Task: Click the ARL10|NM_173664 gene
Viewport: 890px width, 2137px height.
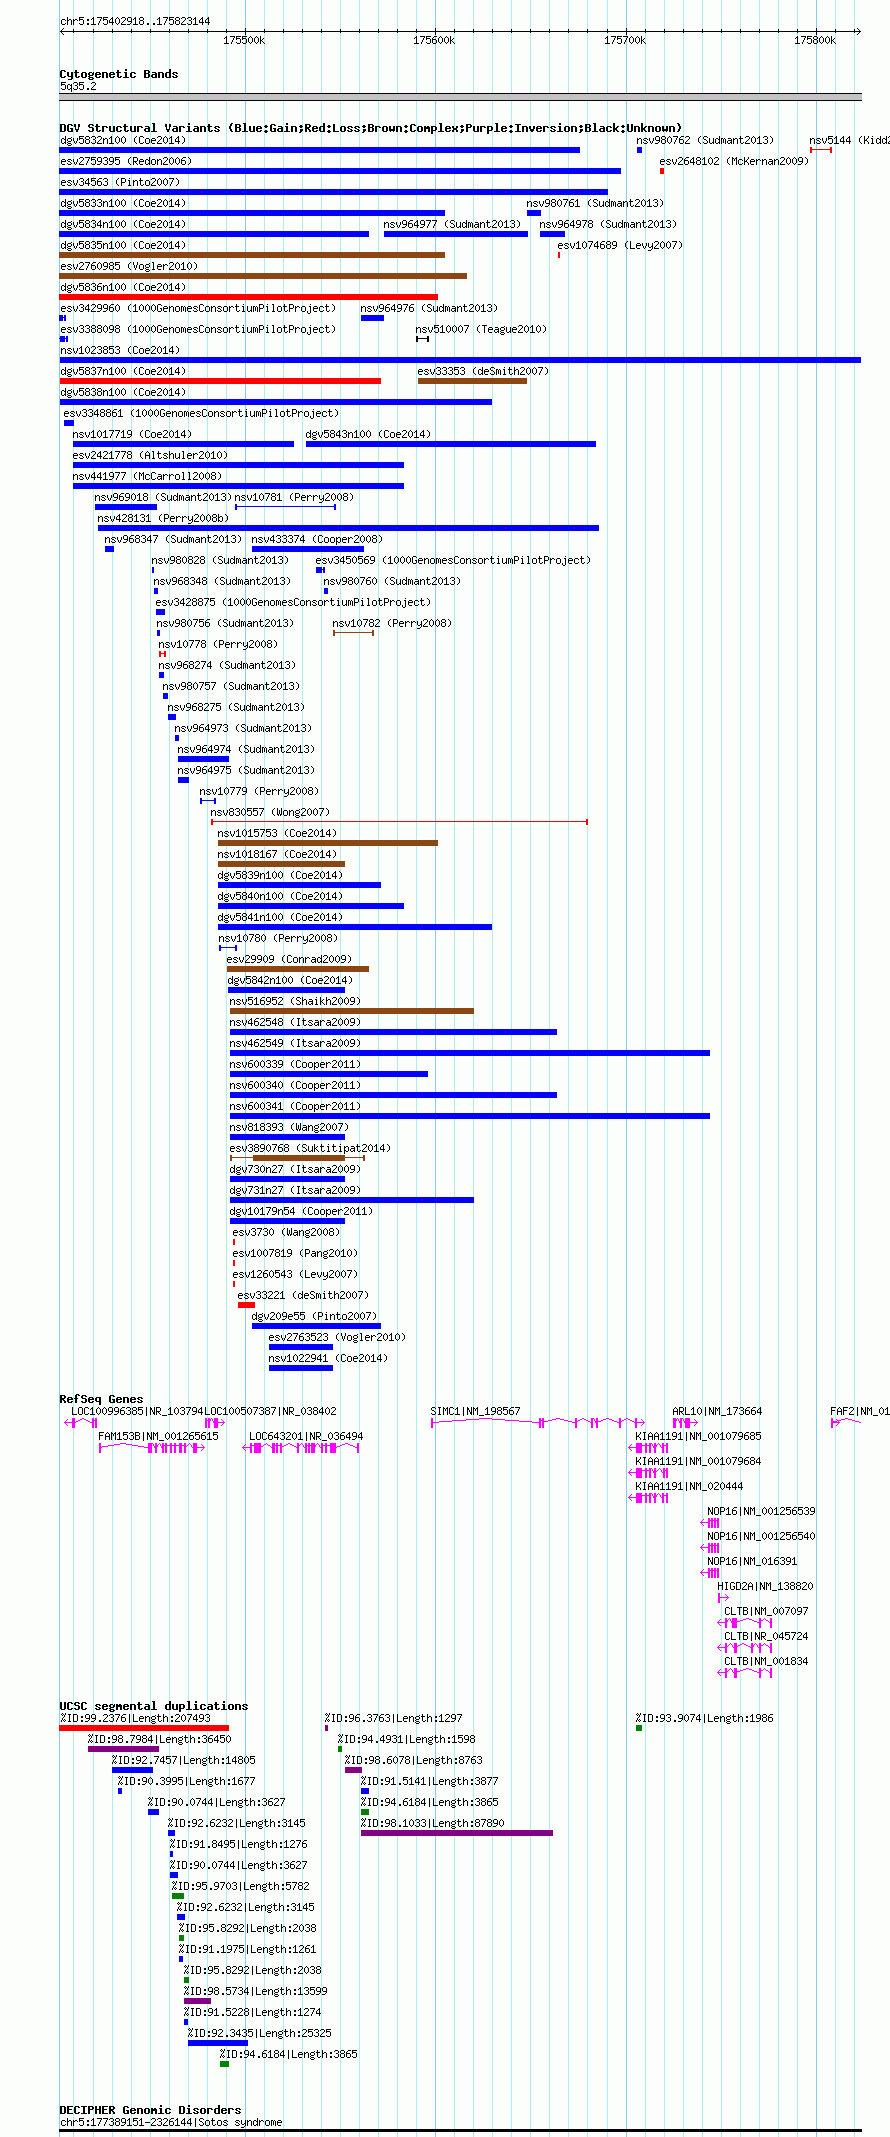Action: pos(685,1423)
